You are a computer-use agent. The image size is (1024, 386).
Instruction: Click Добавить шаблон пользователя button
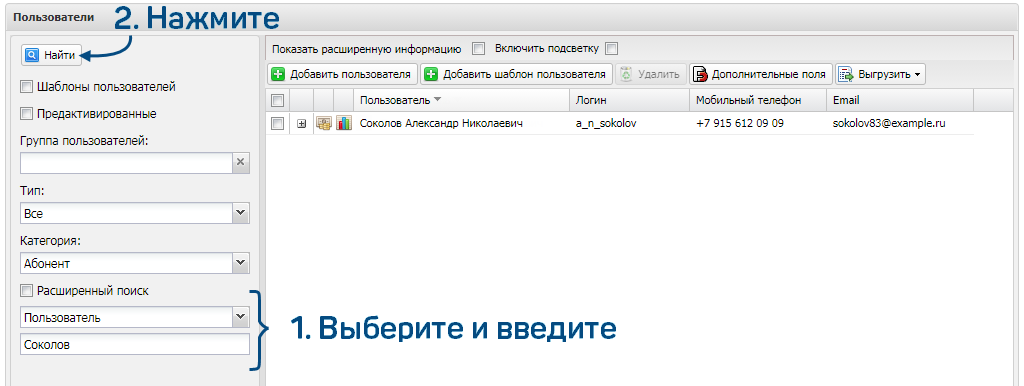click(x=517, y=74)
